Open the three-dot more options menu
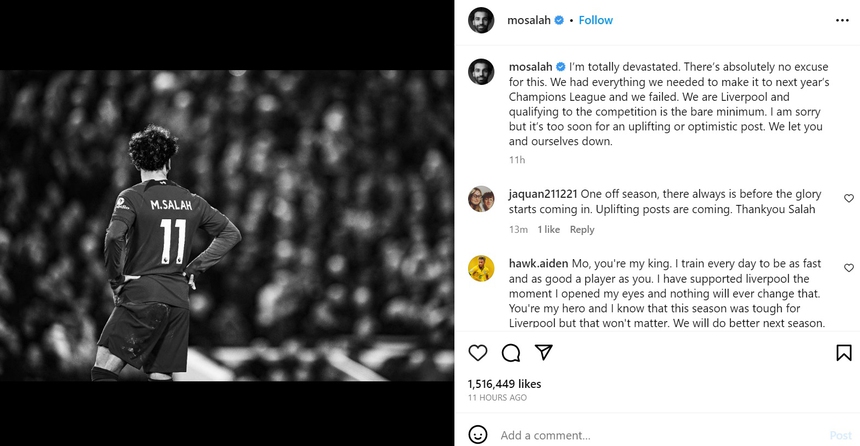The height and width of the screenshot is (446, 860). point(841,19)
